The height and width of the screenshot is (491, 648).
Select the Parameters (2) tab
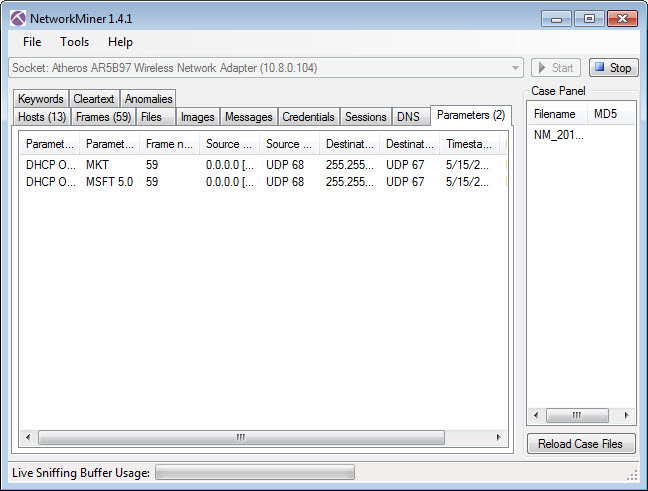pos(471,115)
